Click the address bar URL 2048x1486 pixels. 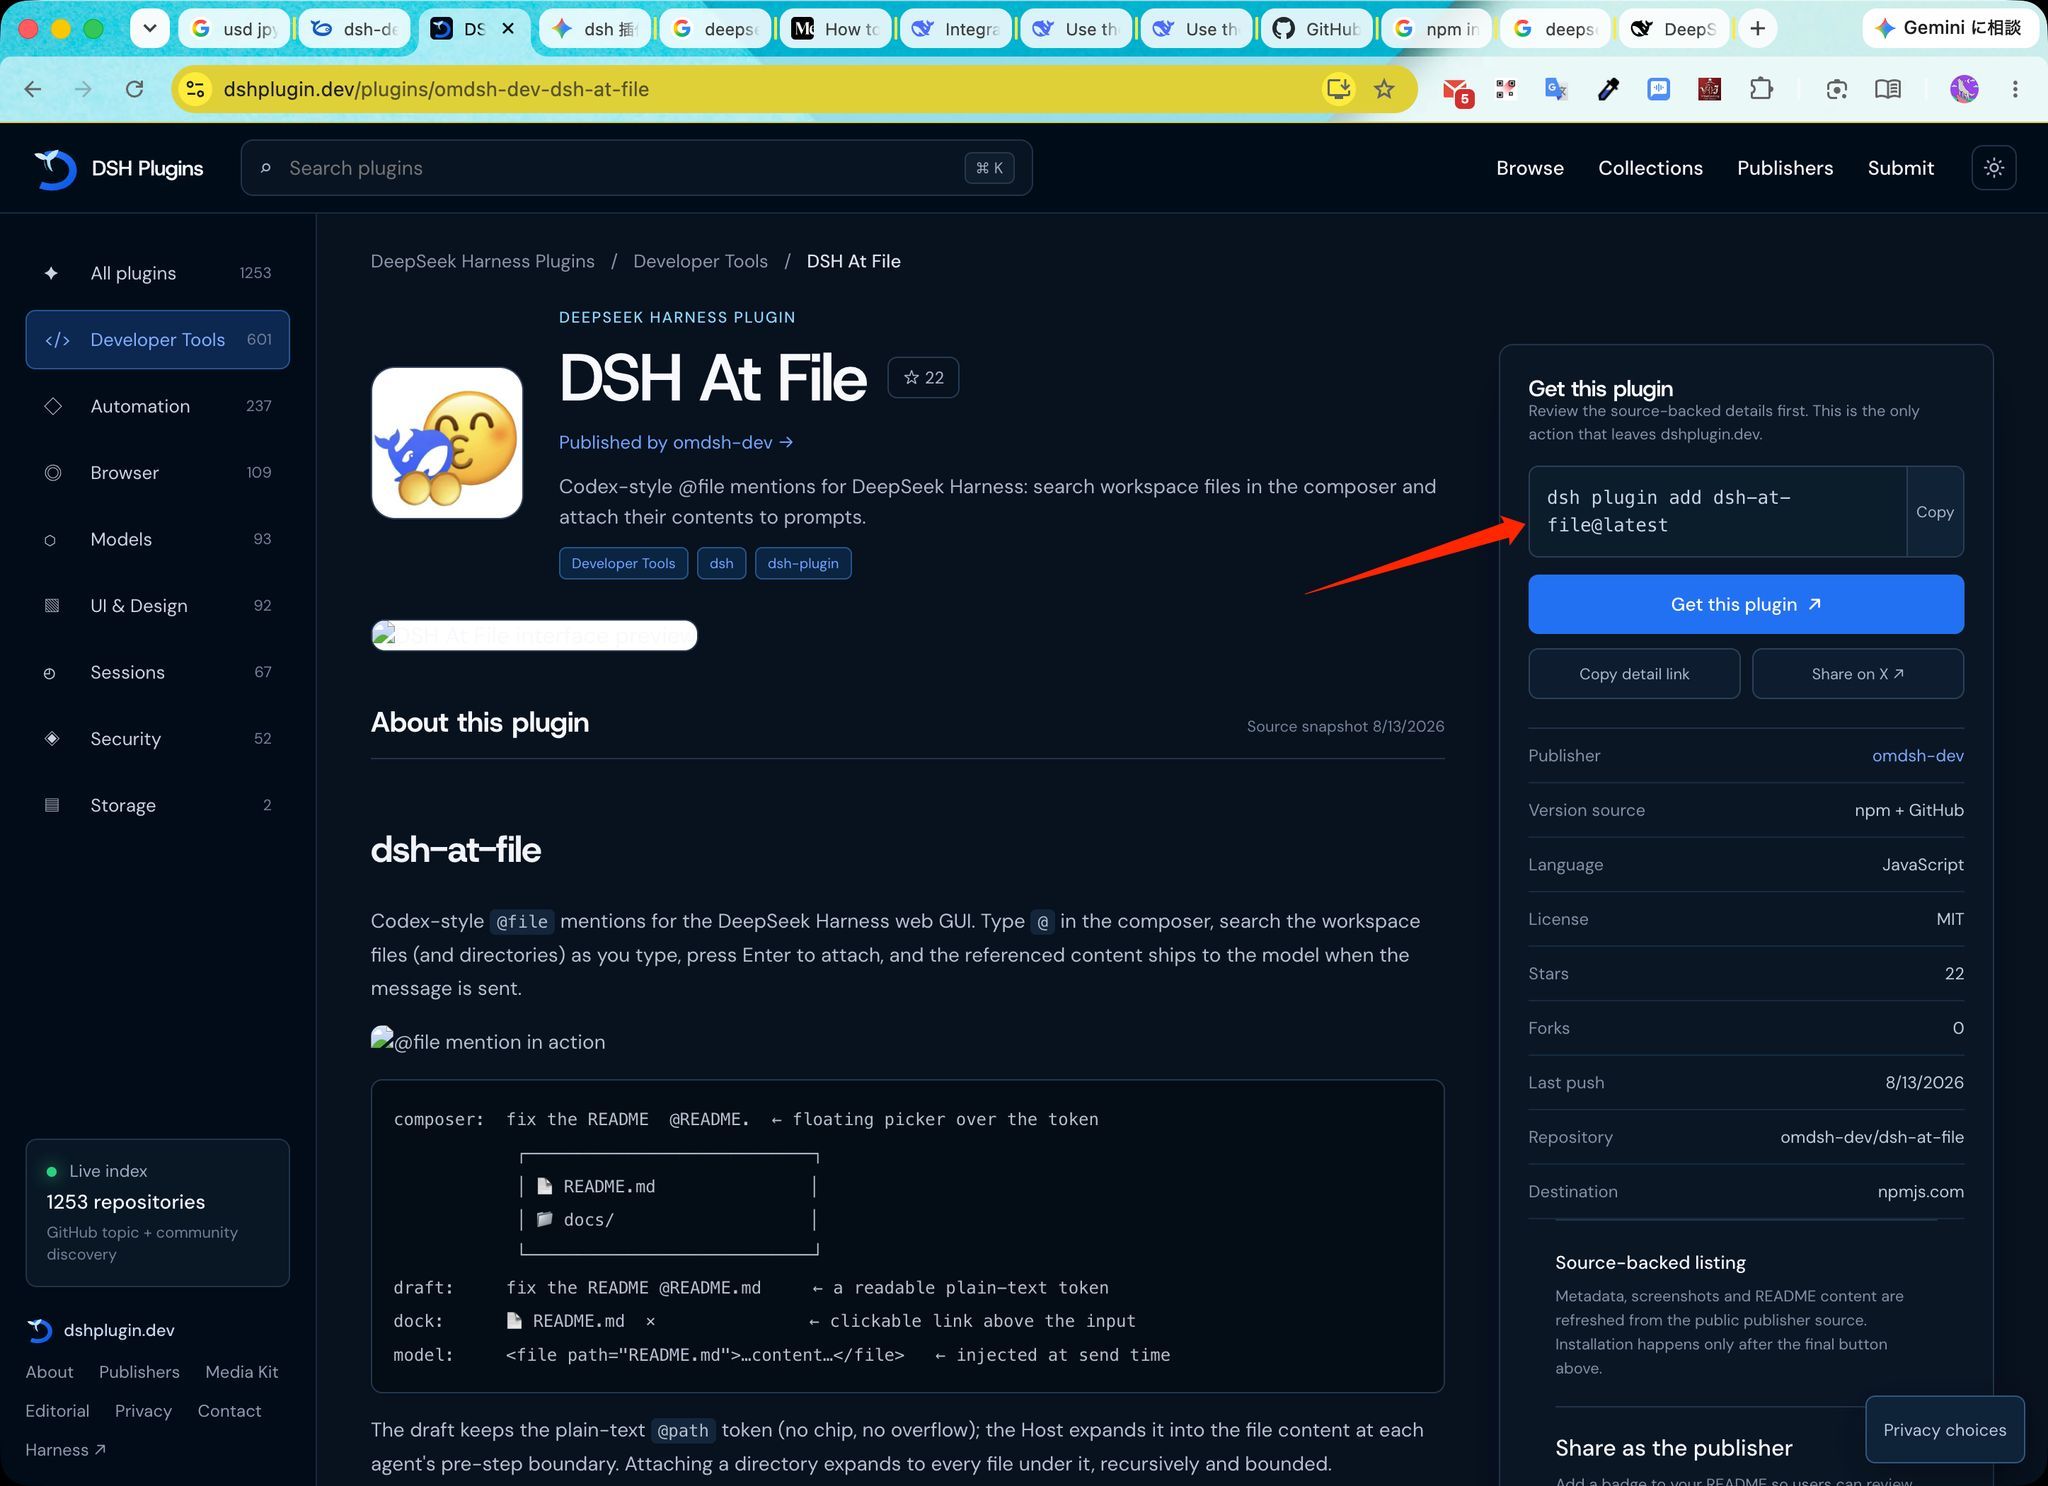(x=436, y=89)
